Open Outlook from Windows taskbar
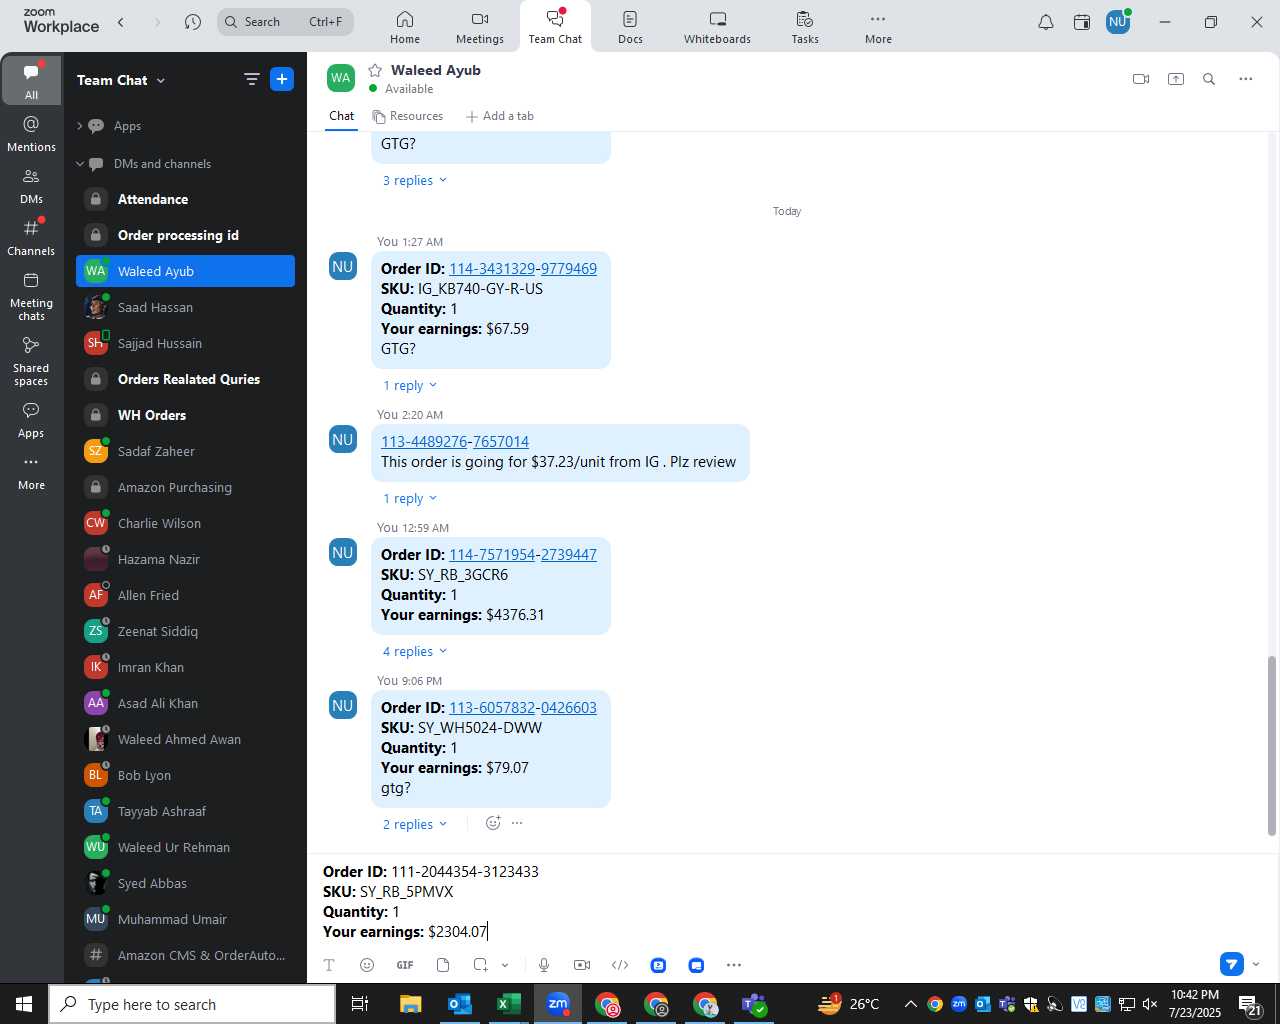Image resolution: width=1280 pixels, height=1024 pixels. [x=459, y=1004]
